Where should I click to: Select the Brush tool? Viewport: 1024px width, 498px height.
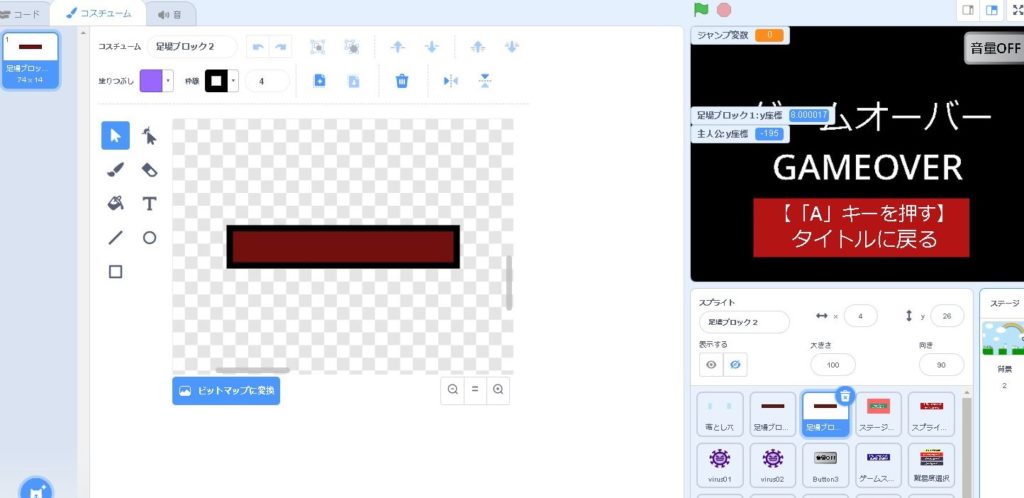pyautogui.click(x=116, y=170)
